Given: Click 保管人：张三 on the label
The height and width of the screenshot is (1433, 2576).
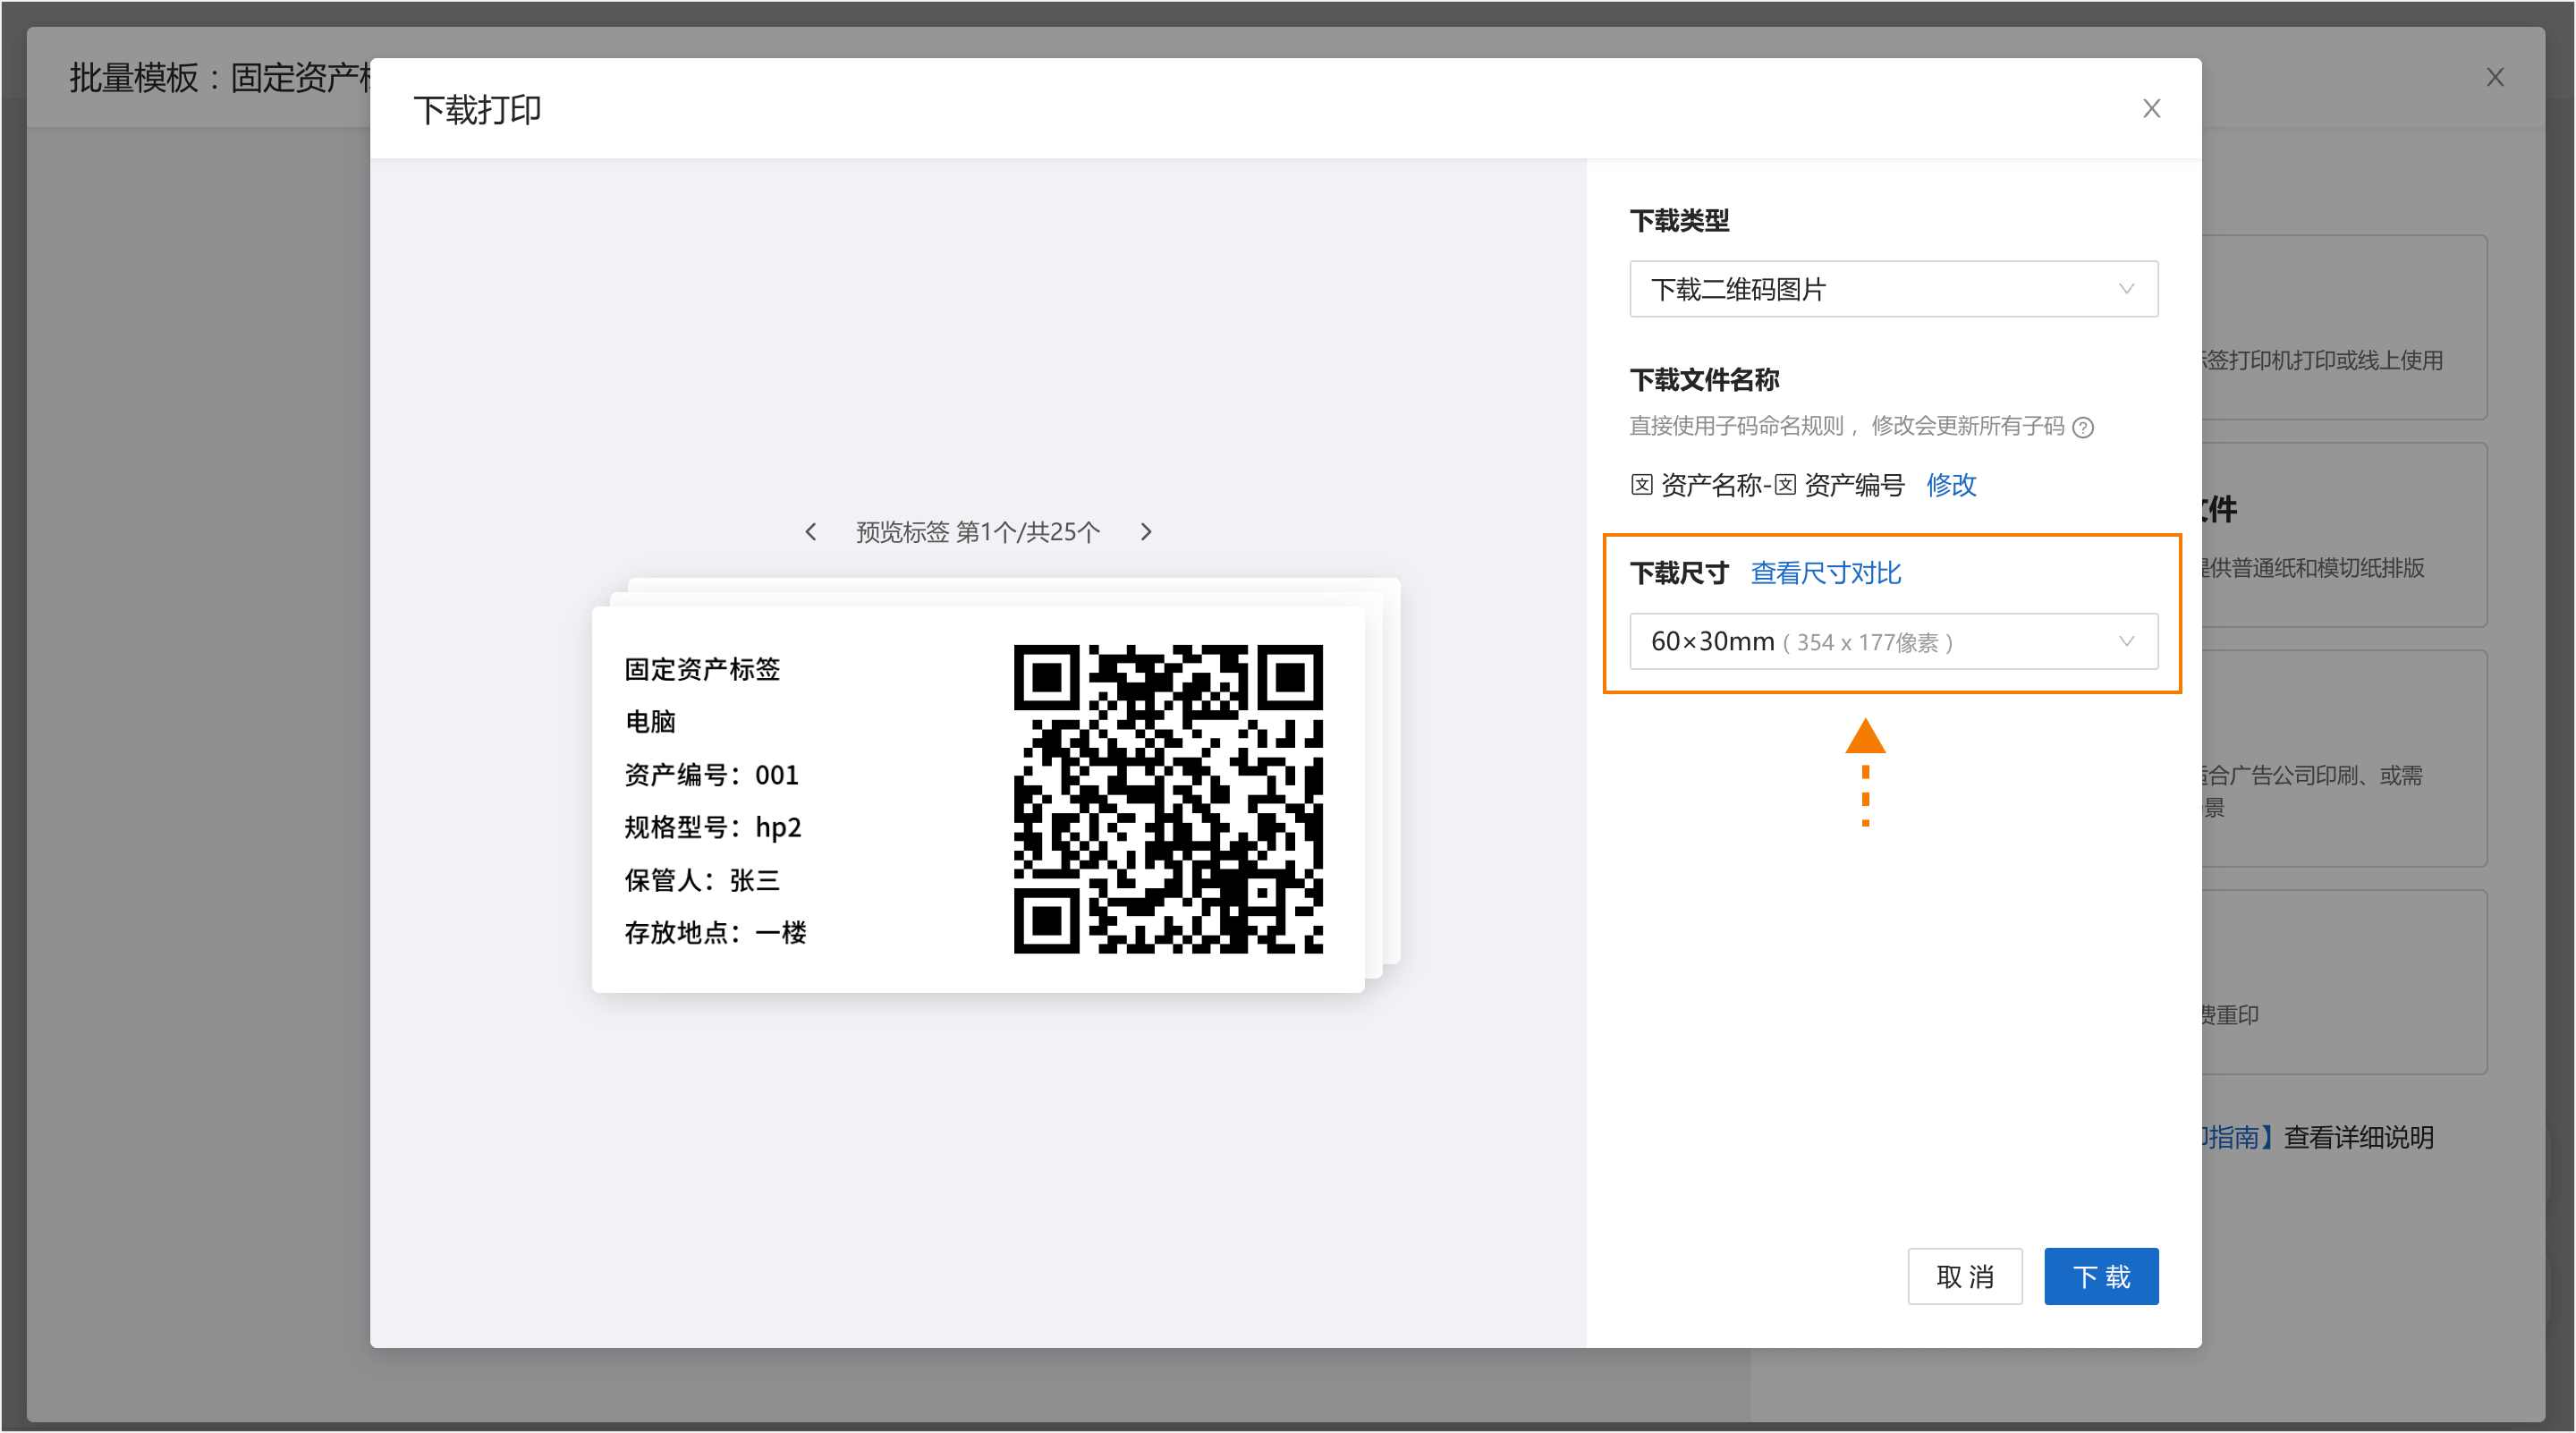Looking at the screenshot, I should tap(702, 880).
